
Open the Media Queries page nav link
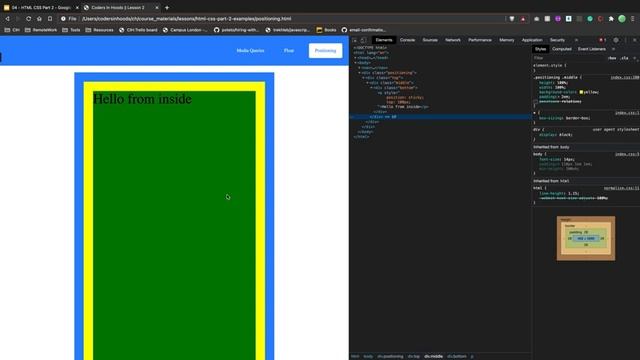250,51
